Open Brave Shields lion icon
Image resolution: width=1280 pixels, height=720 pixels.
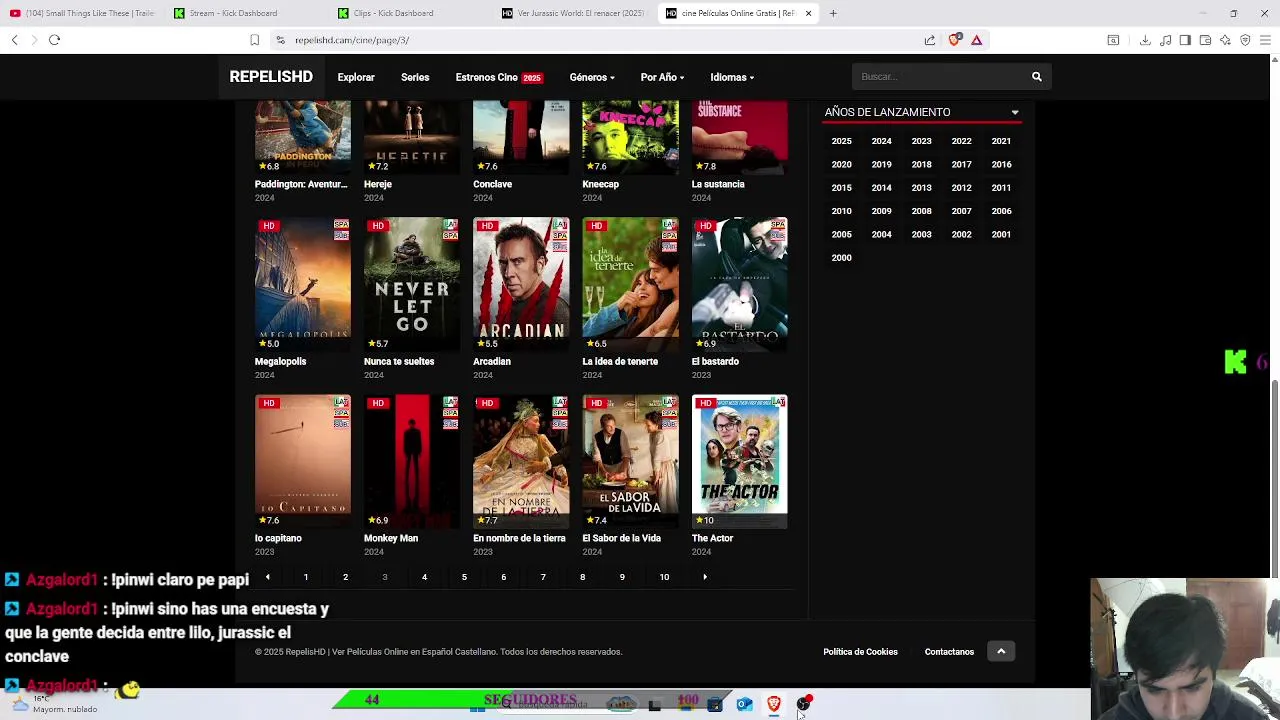954,40
